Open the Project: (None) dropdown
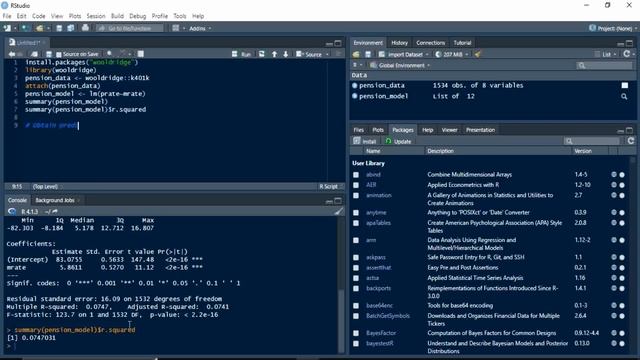Screen dimensions: 640x360 613,28
